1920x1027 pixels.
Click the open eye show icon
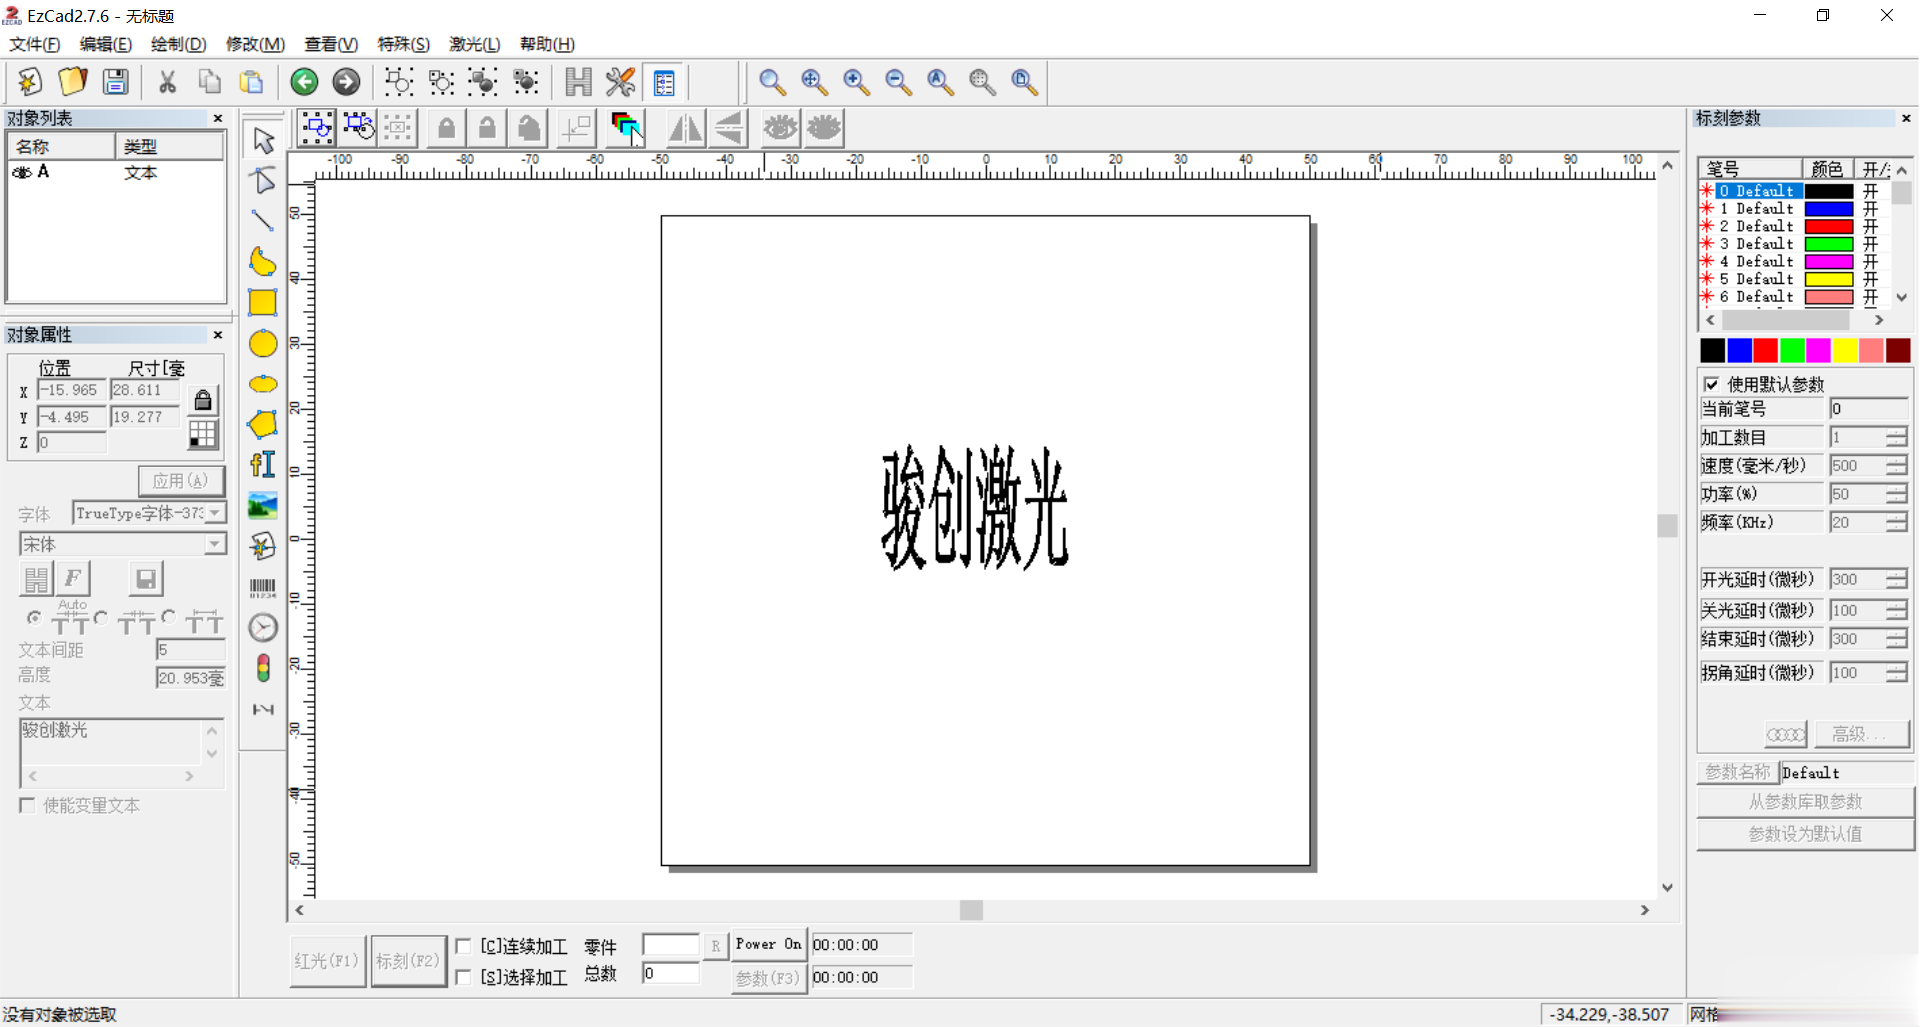pyautogui.click(x=781, y=128)
